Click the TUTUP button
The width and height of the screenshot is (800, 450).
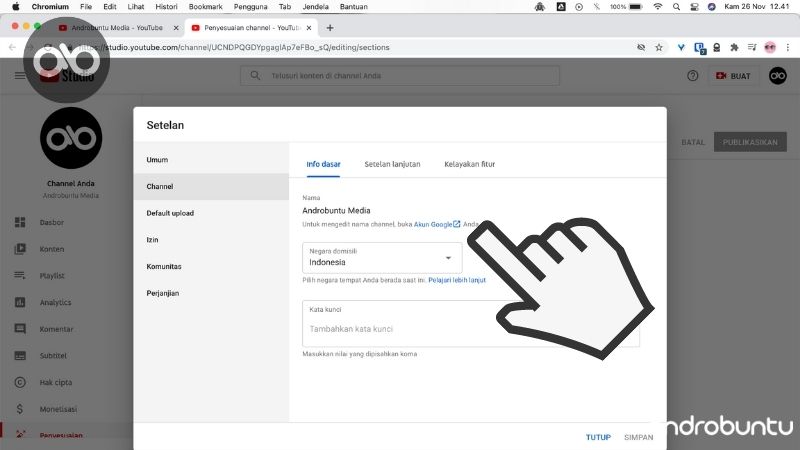click(598, 437)
